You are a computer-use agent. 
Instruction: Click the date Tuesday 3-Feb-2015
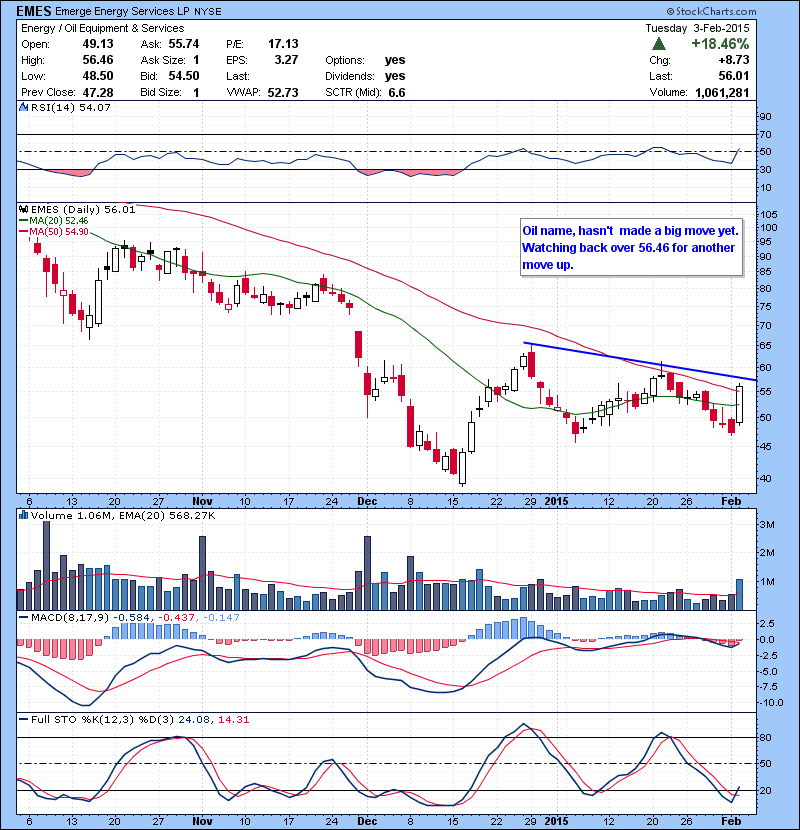coord(697,28)
